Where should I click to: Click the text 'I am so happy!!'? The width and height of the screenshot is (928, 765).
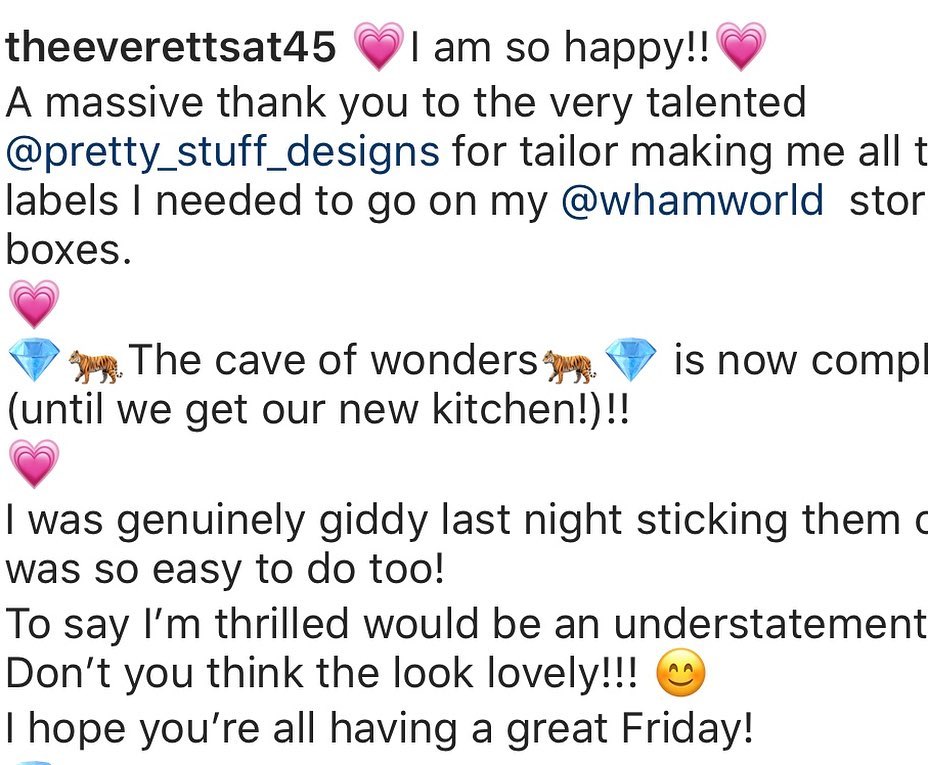[559, 47]
